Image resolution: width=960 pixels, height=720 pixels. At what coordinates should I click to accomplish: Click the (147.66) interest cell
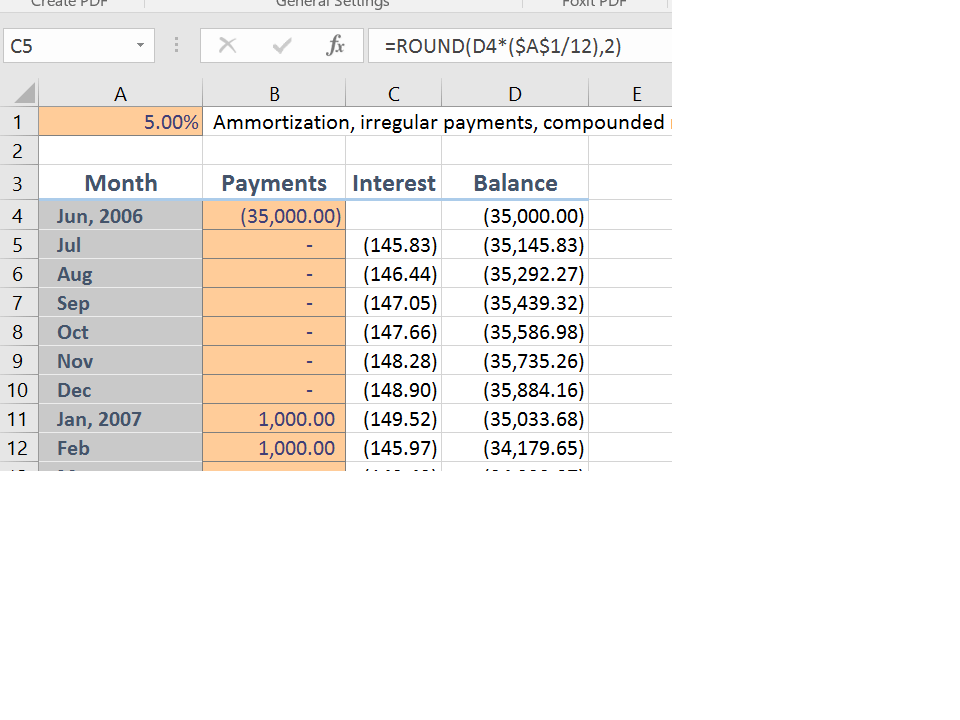(394, 332)
